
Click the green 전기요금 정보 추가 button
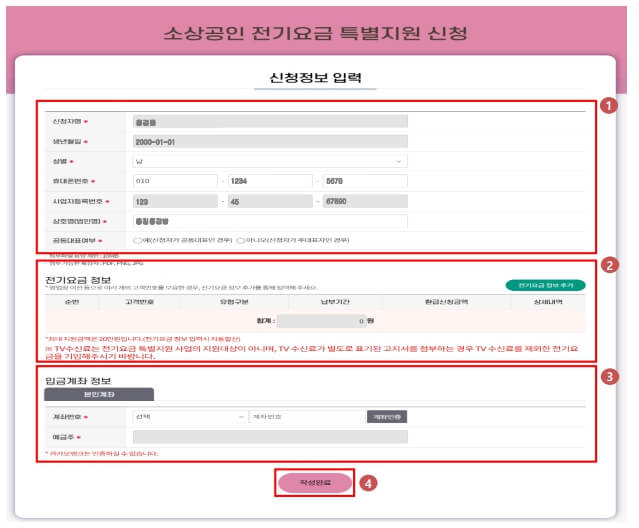[545, 285]
